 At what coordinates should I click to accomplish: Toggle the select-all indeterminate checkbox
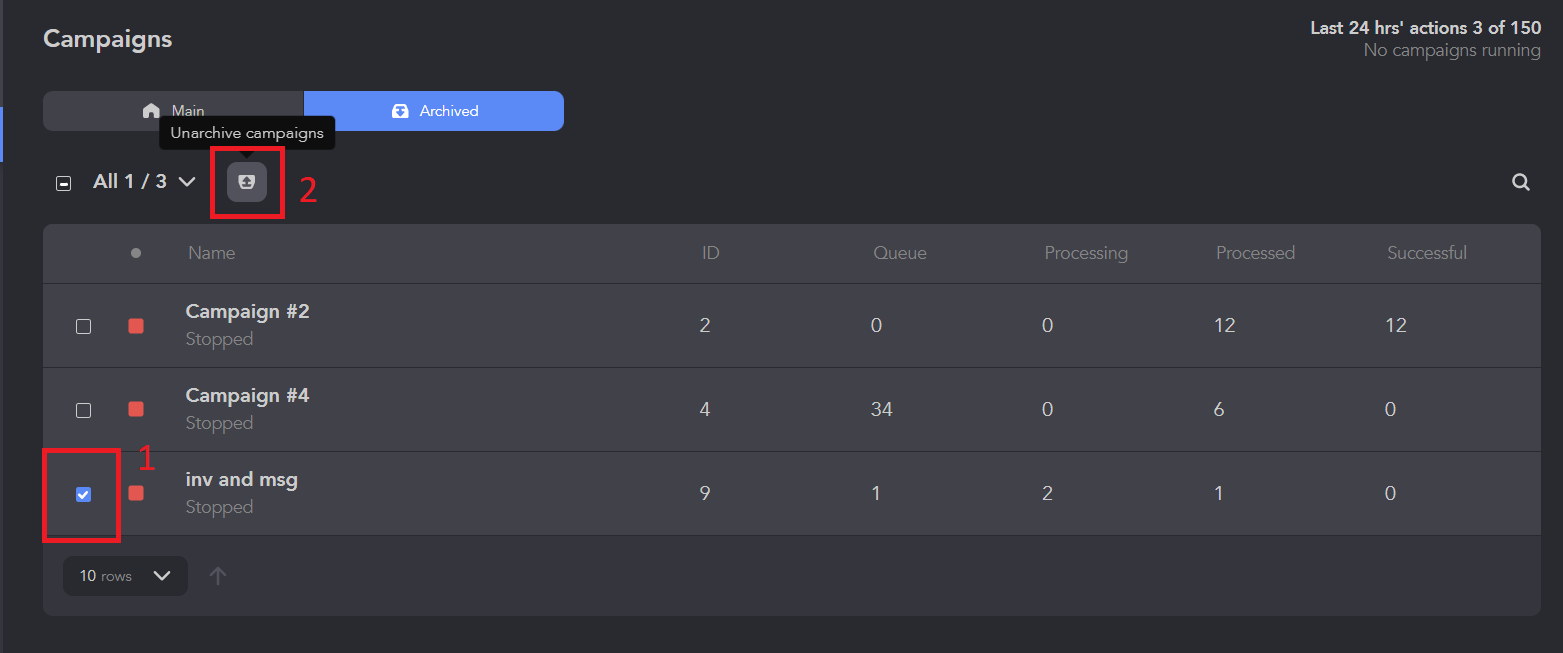64,183
